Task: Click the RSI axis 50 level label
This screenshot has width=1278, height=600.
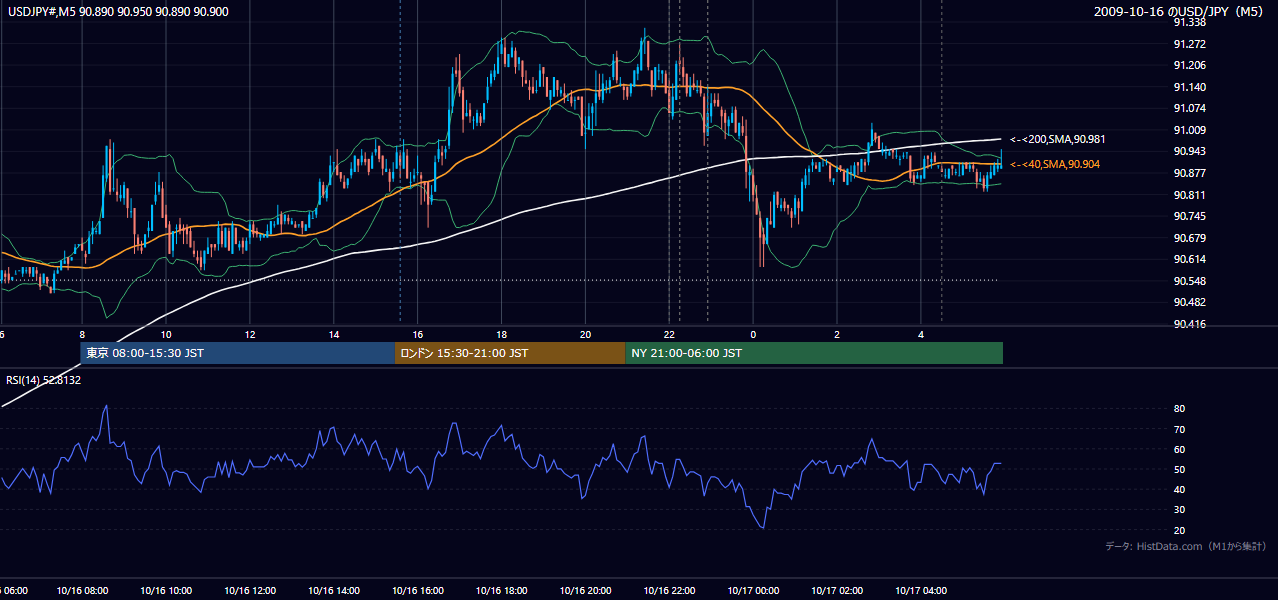Action: (x=1179, y=469)
